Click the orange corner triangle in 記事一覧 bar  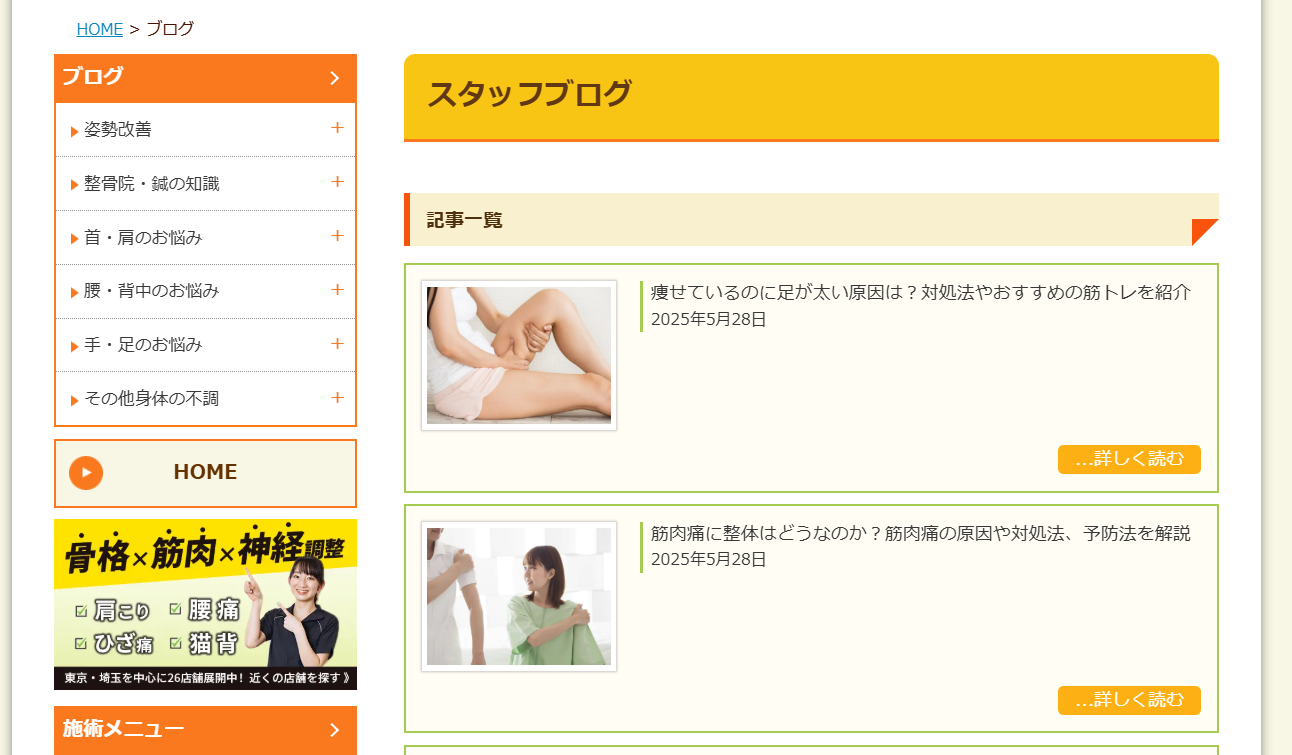(1207, 230)
